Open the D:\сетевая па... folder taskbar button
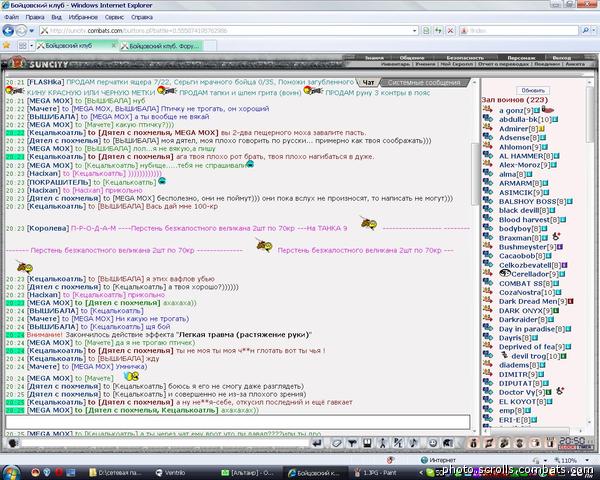This screenshot has width=600, height=480. coord(115,473)
